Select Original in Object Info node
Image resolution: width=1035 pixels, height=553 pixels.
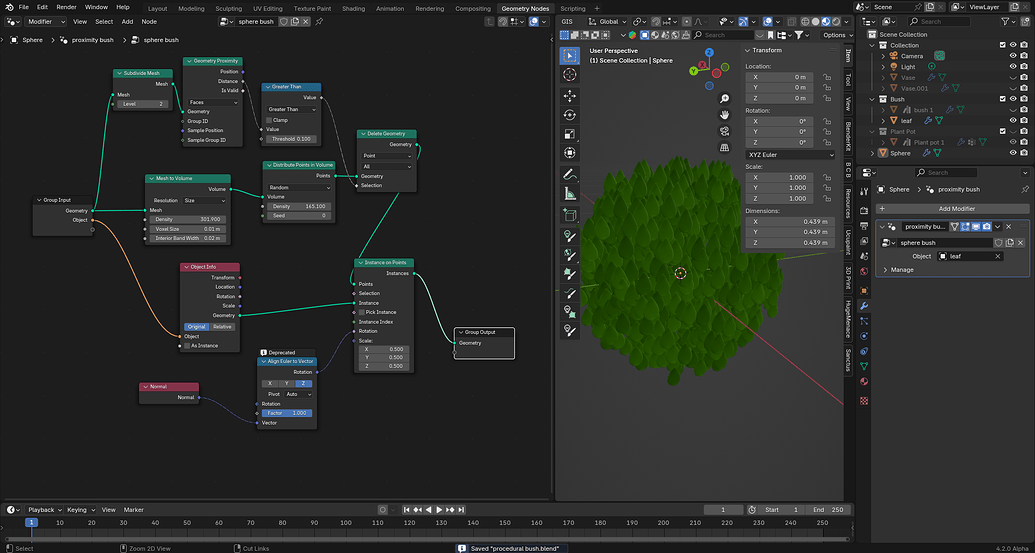pyautogui.click(x=197, y=327)
